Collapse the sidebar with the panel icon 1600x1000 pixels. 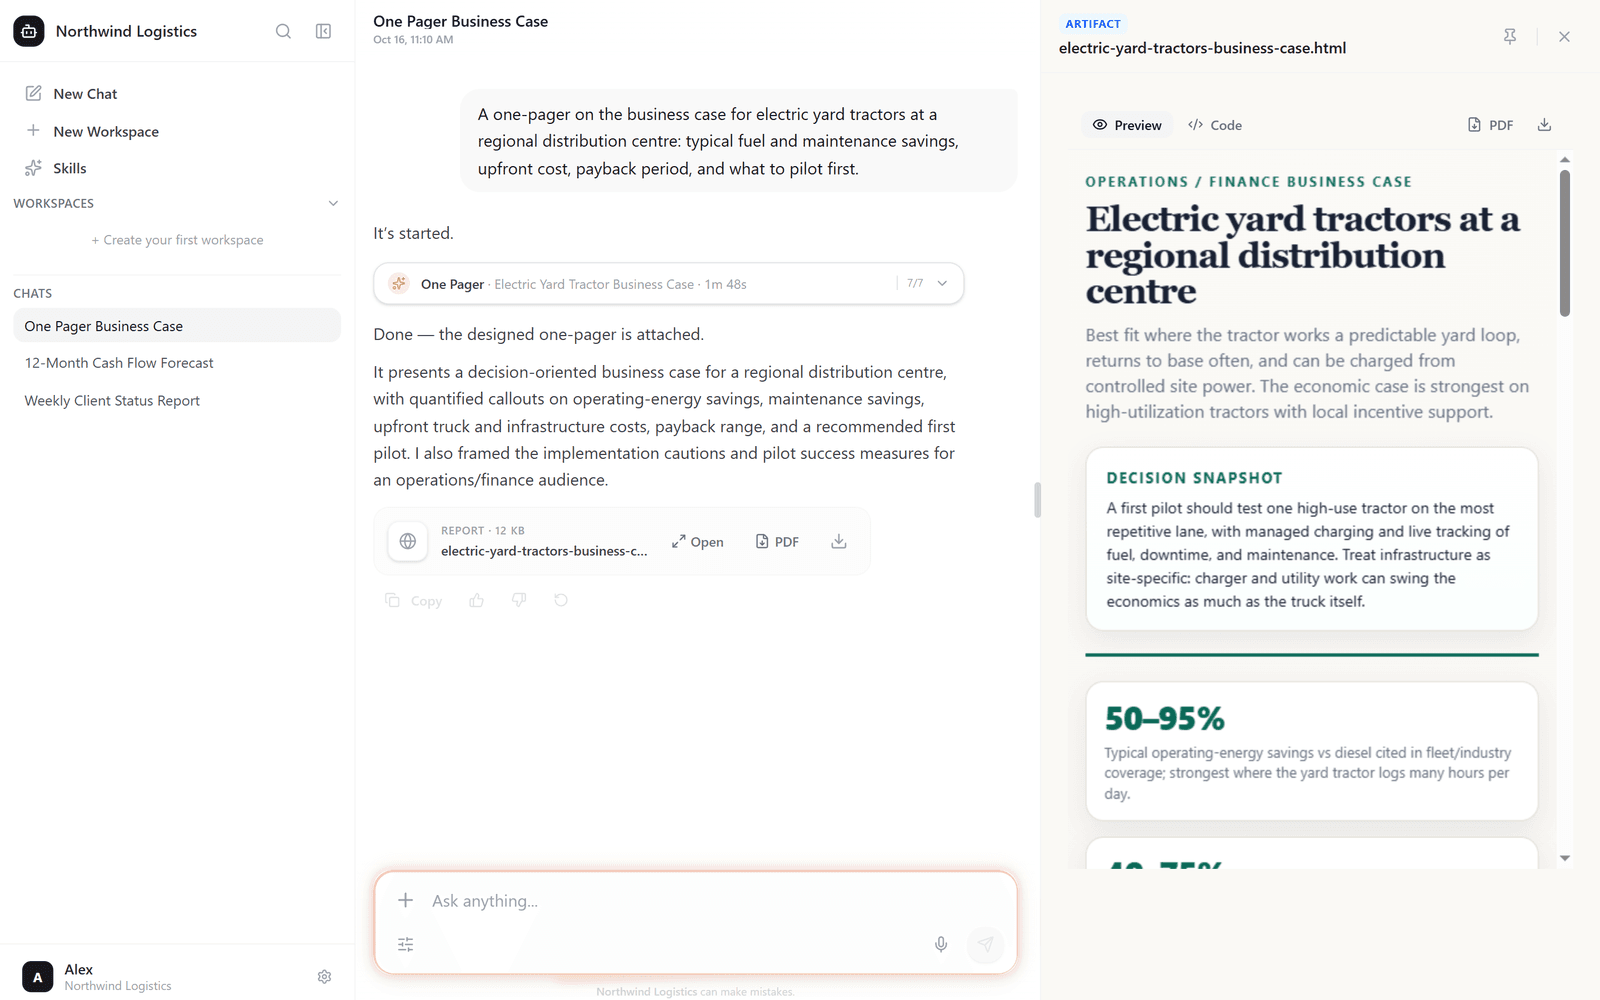[x=323, y=31]
